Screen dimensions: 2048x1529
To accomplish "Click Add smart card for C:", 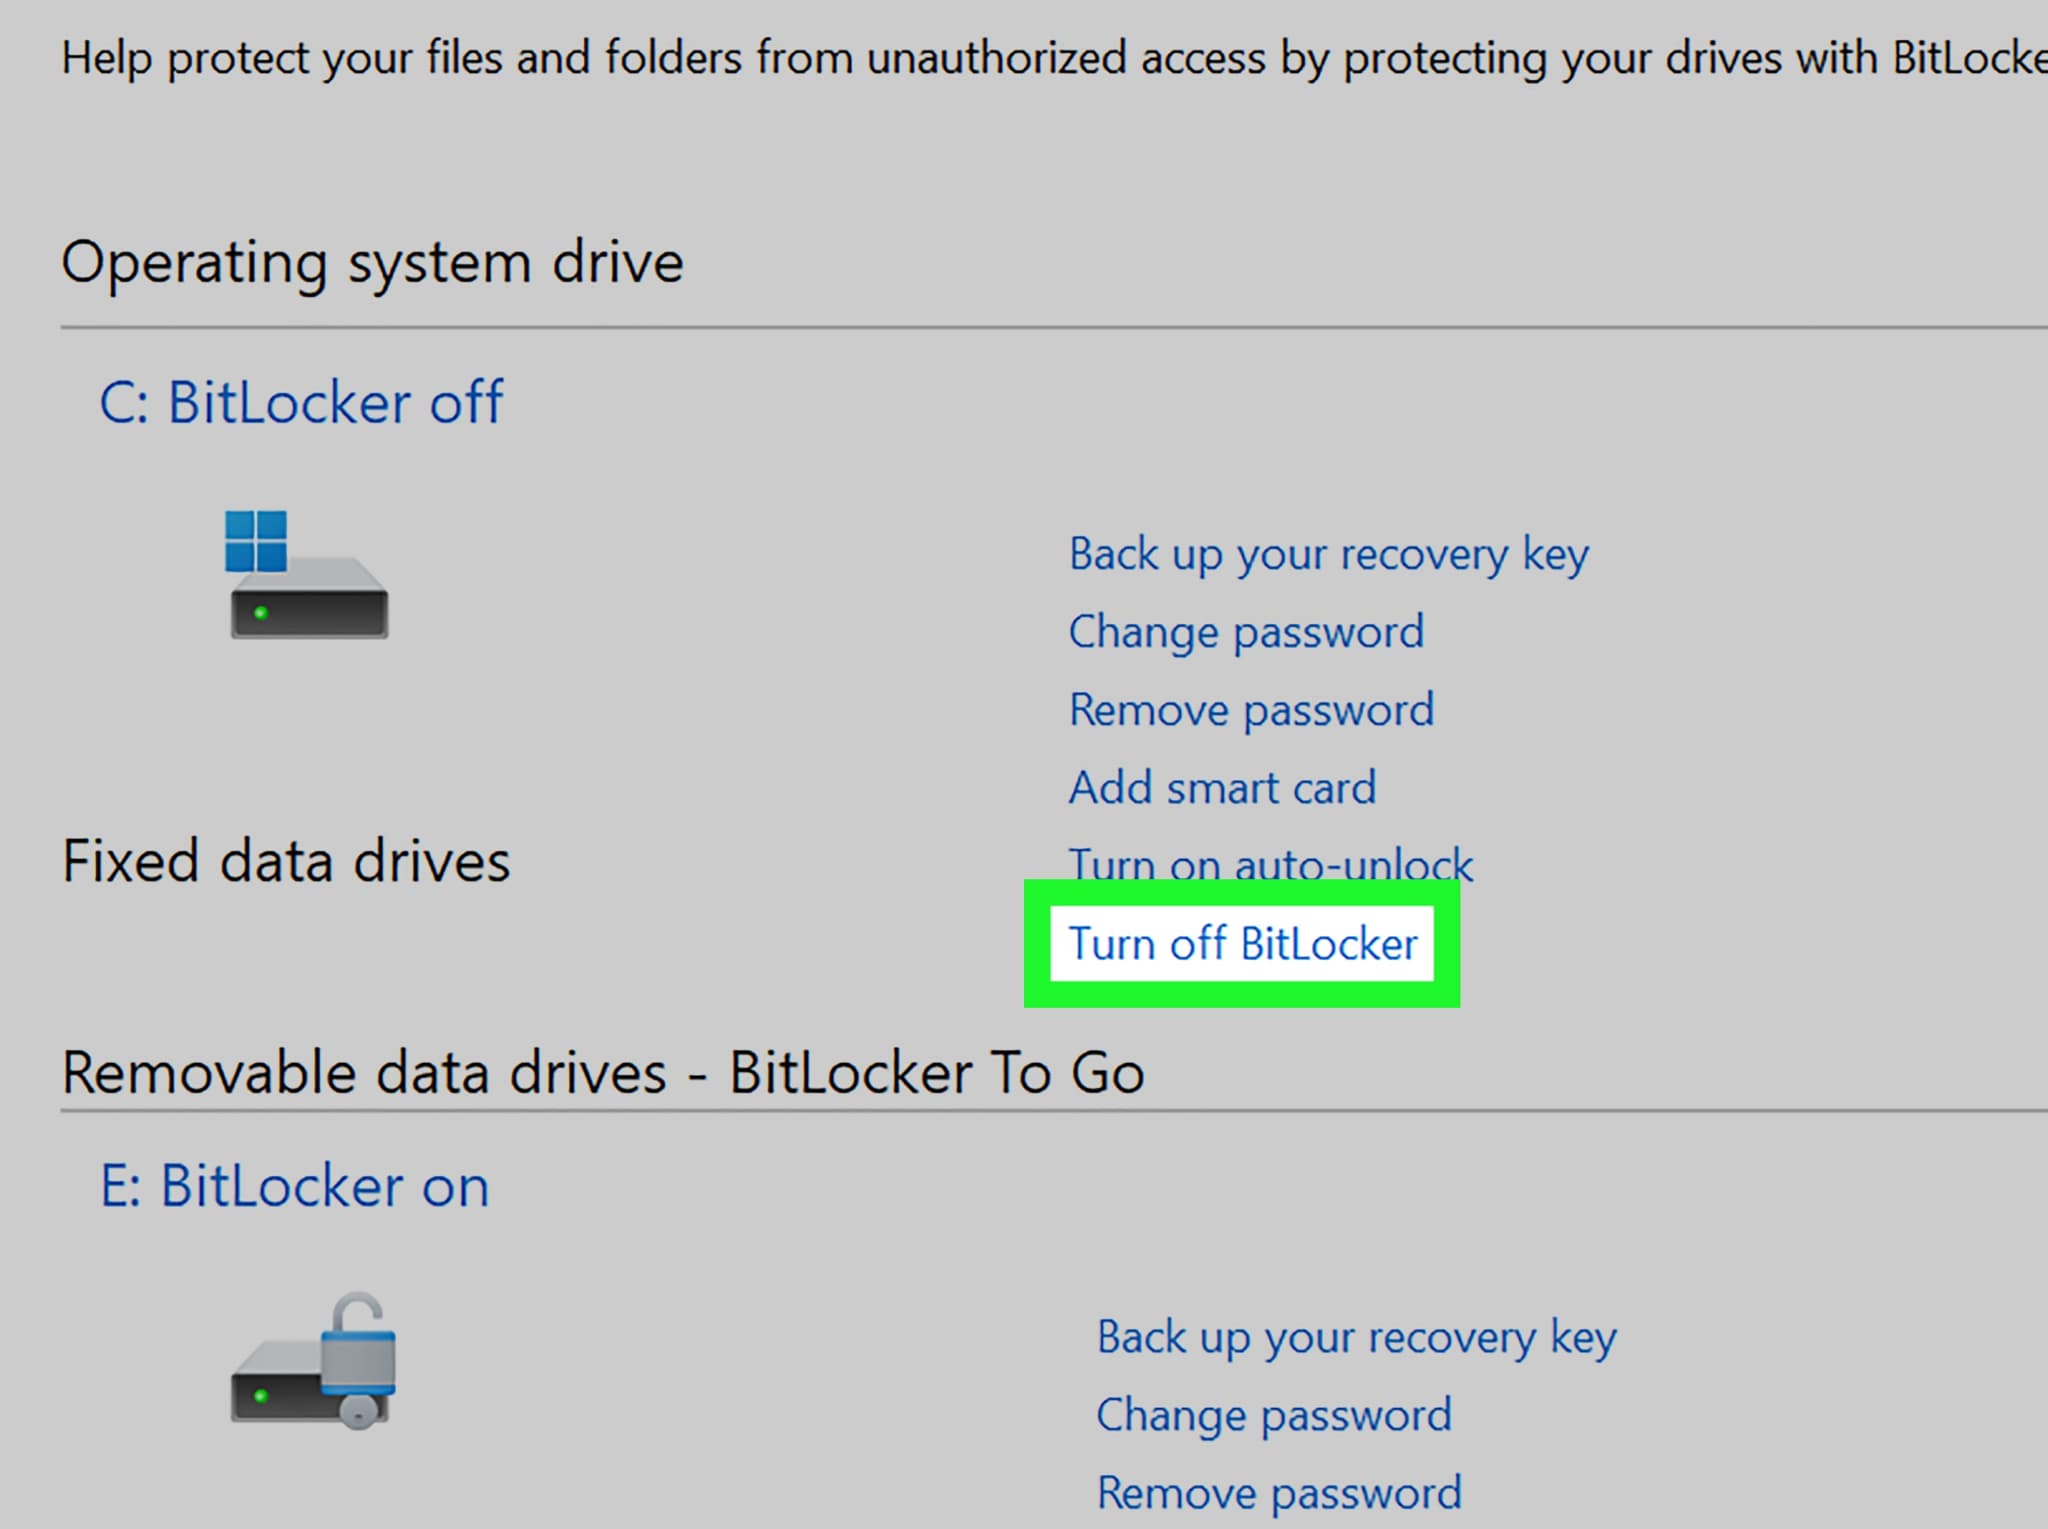I will click(x=1223, y=787).
